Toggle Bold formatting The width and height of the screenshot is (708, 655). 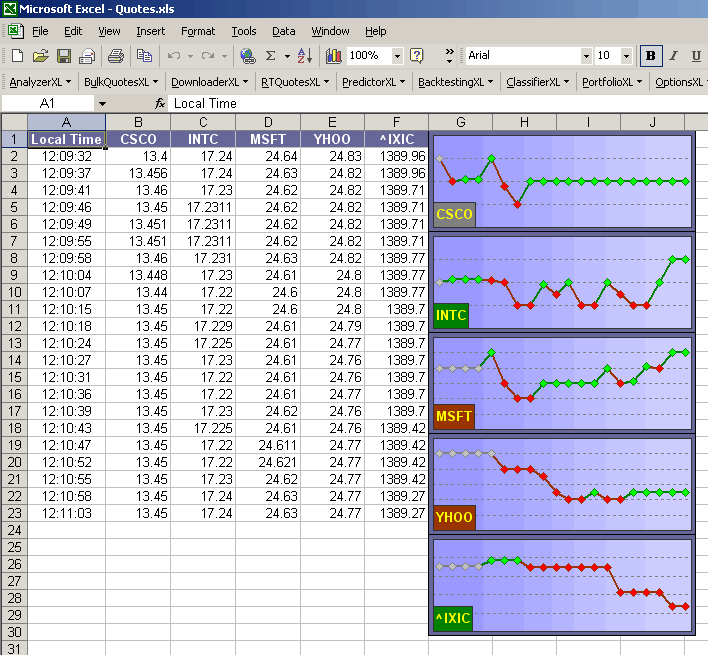point(651,56)
